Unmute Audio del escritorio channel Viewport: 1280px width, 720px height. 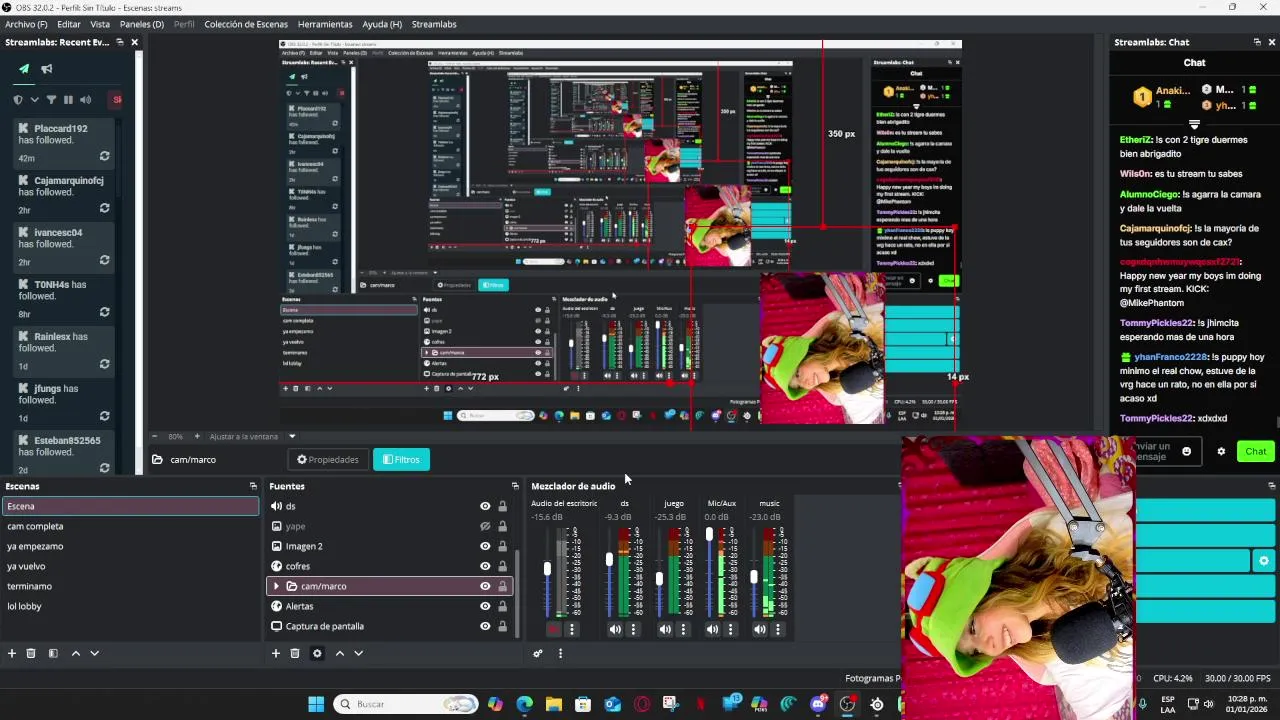[553, 629]
